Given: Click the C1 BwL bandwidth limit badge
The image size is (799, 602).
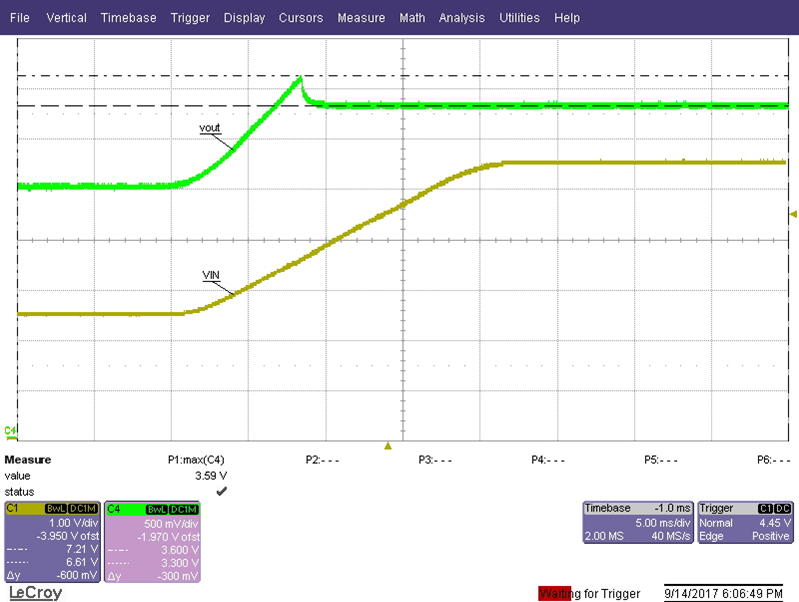Looking at the screenshot, I should 56,509.
